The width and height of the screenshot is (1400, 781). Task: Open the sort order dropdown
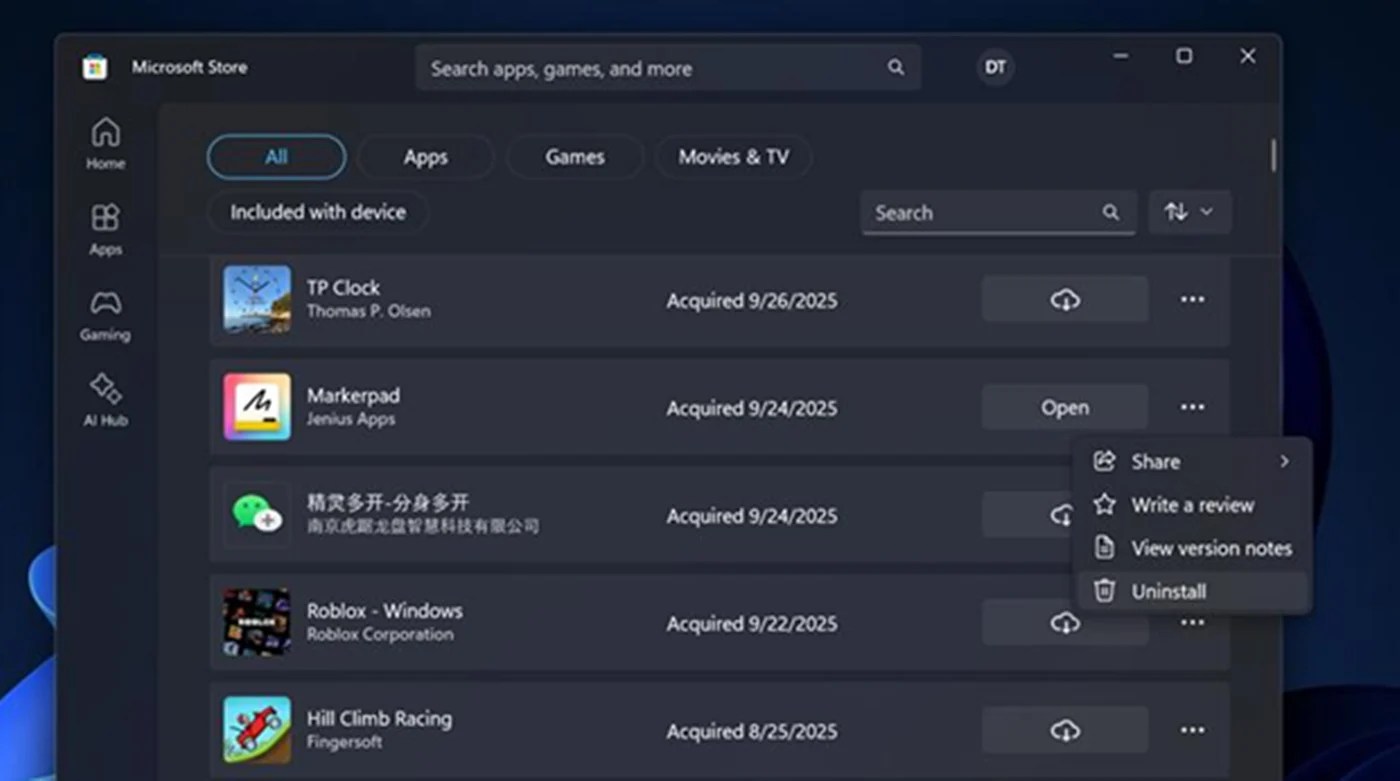click(1190, 212)
